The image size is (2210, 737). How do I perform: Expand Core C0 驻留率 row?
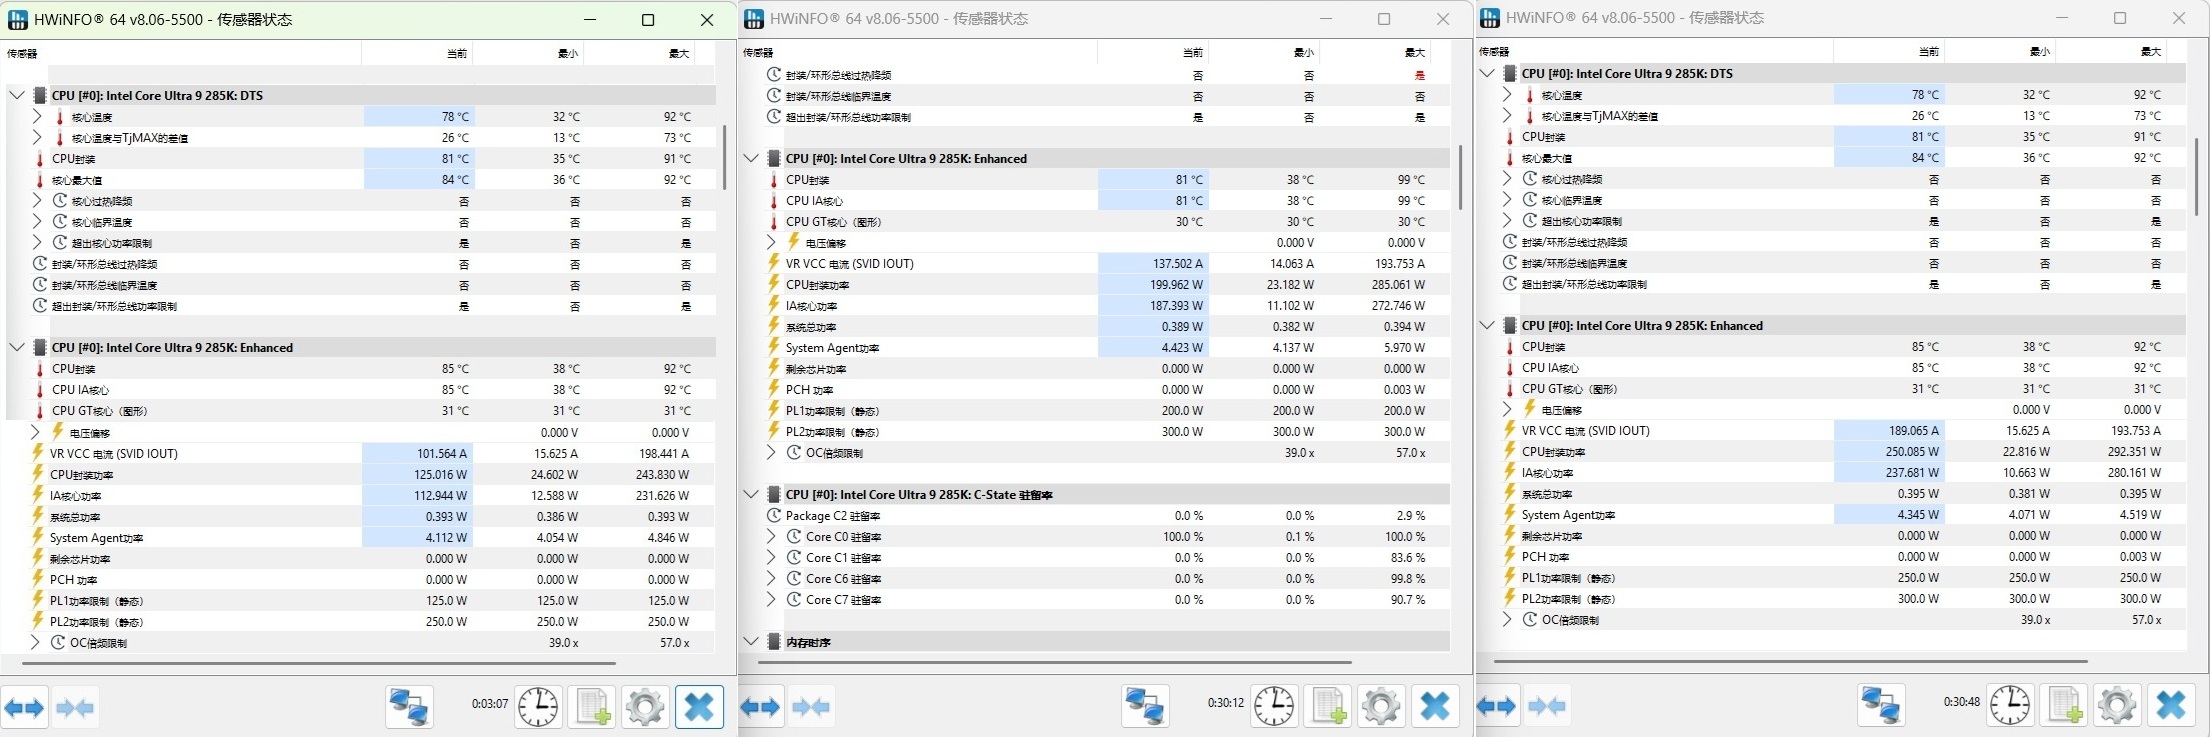point(771,536)
